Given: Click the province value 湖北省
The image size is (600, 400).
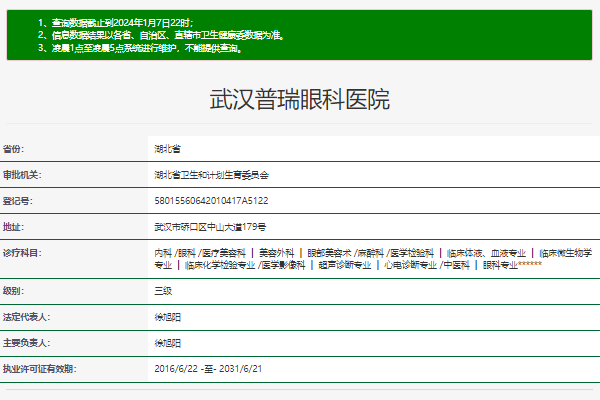Looking at the screenshot, I should point(167,149).
